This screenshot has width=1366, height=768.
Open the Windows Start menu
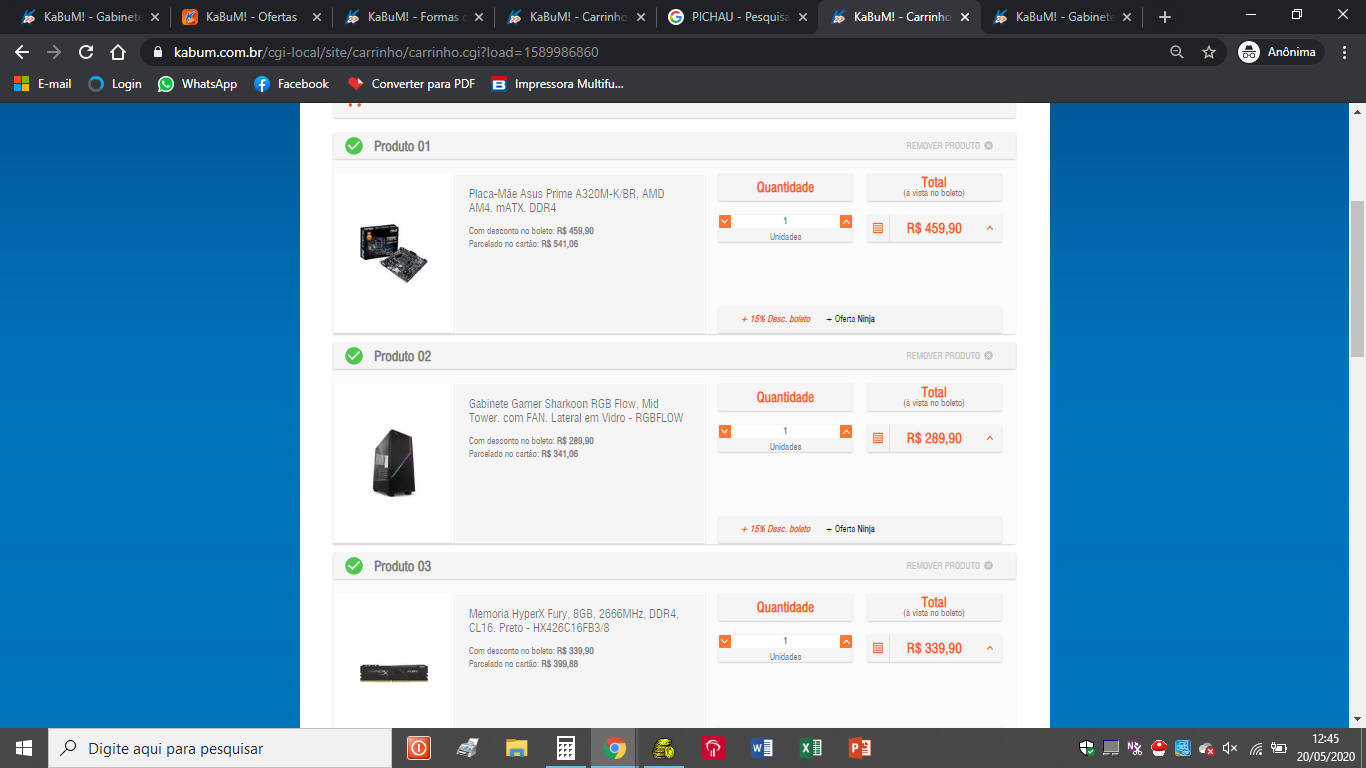click(24, 748)
